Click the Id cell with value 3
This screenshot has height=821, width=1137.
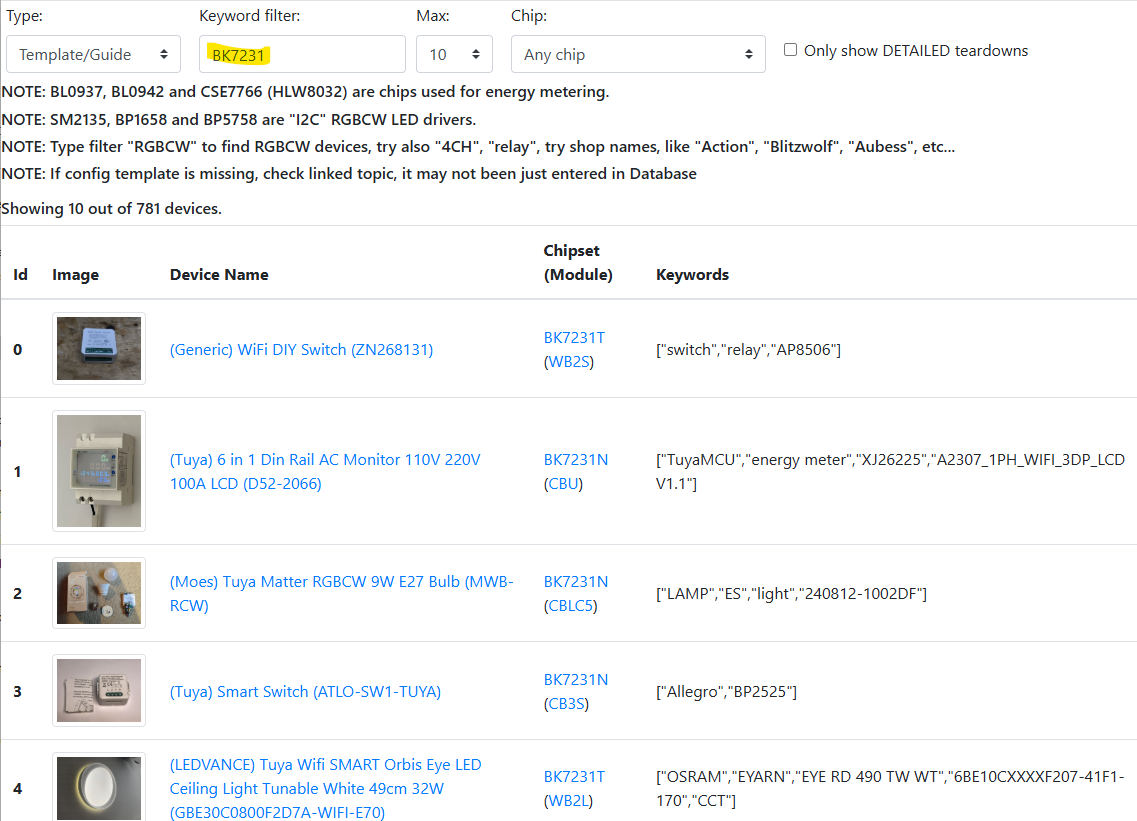click(17, 692)
